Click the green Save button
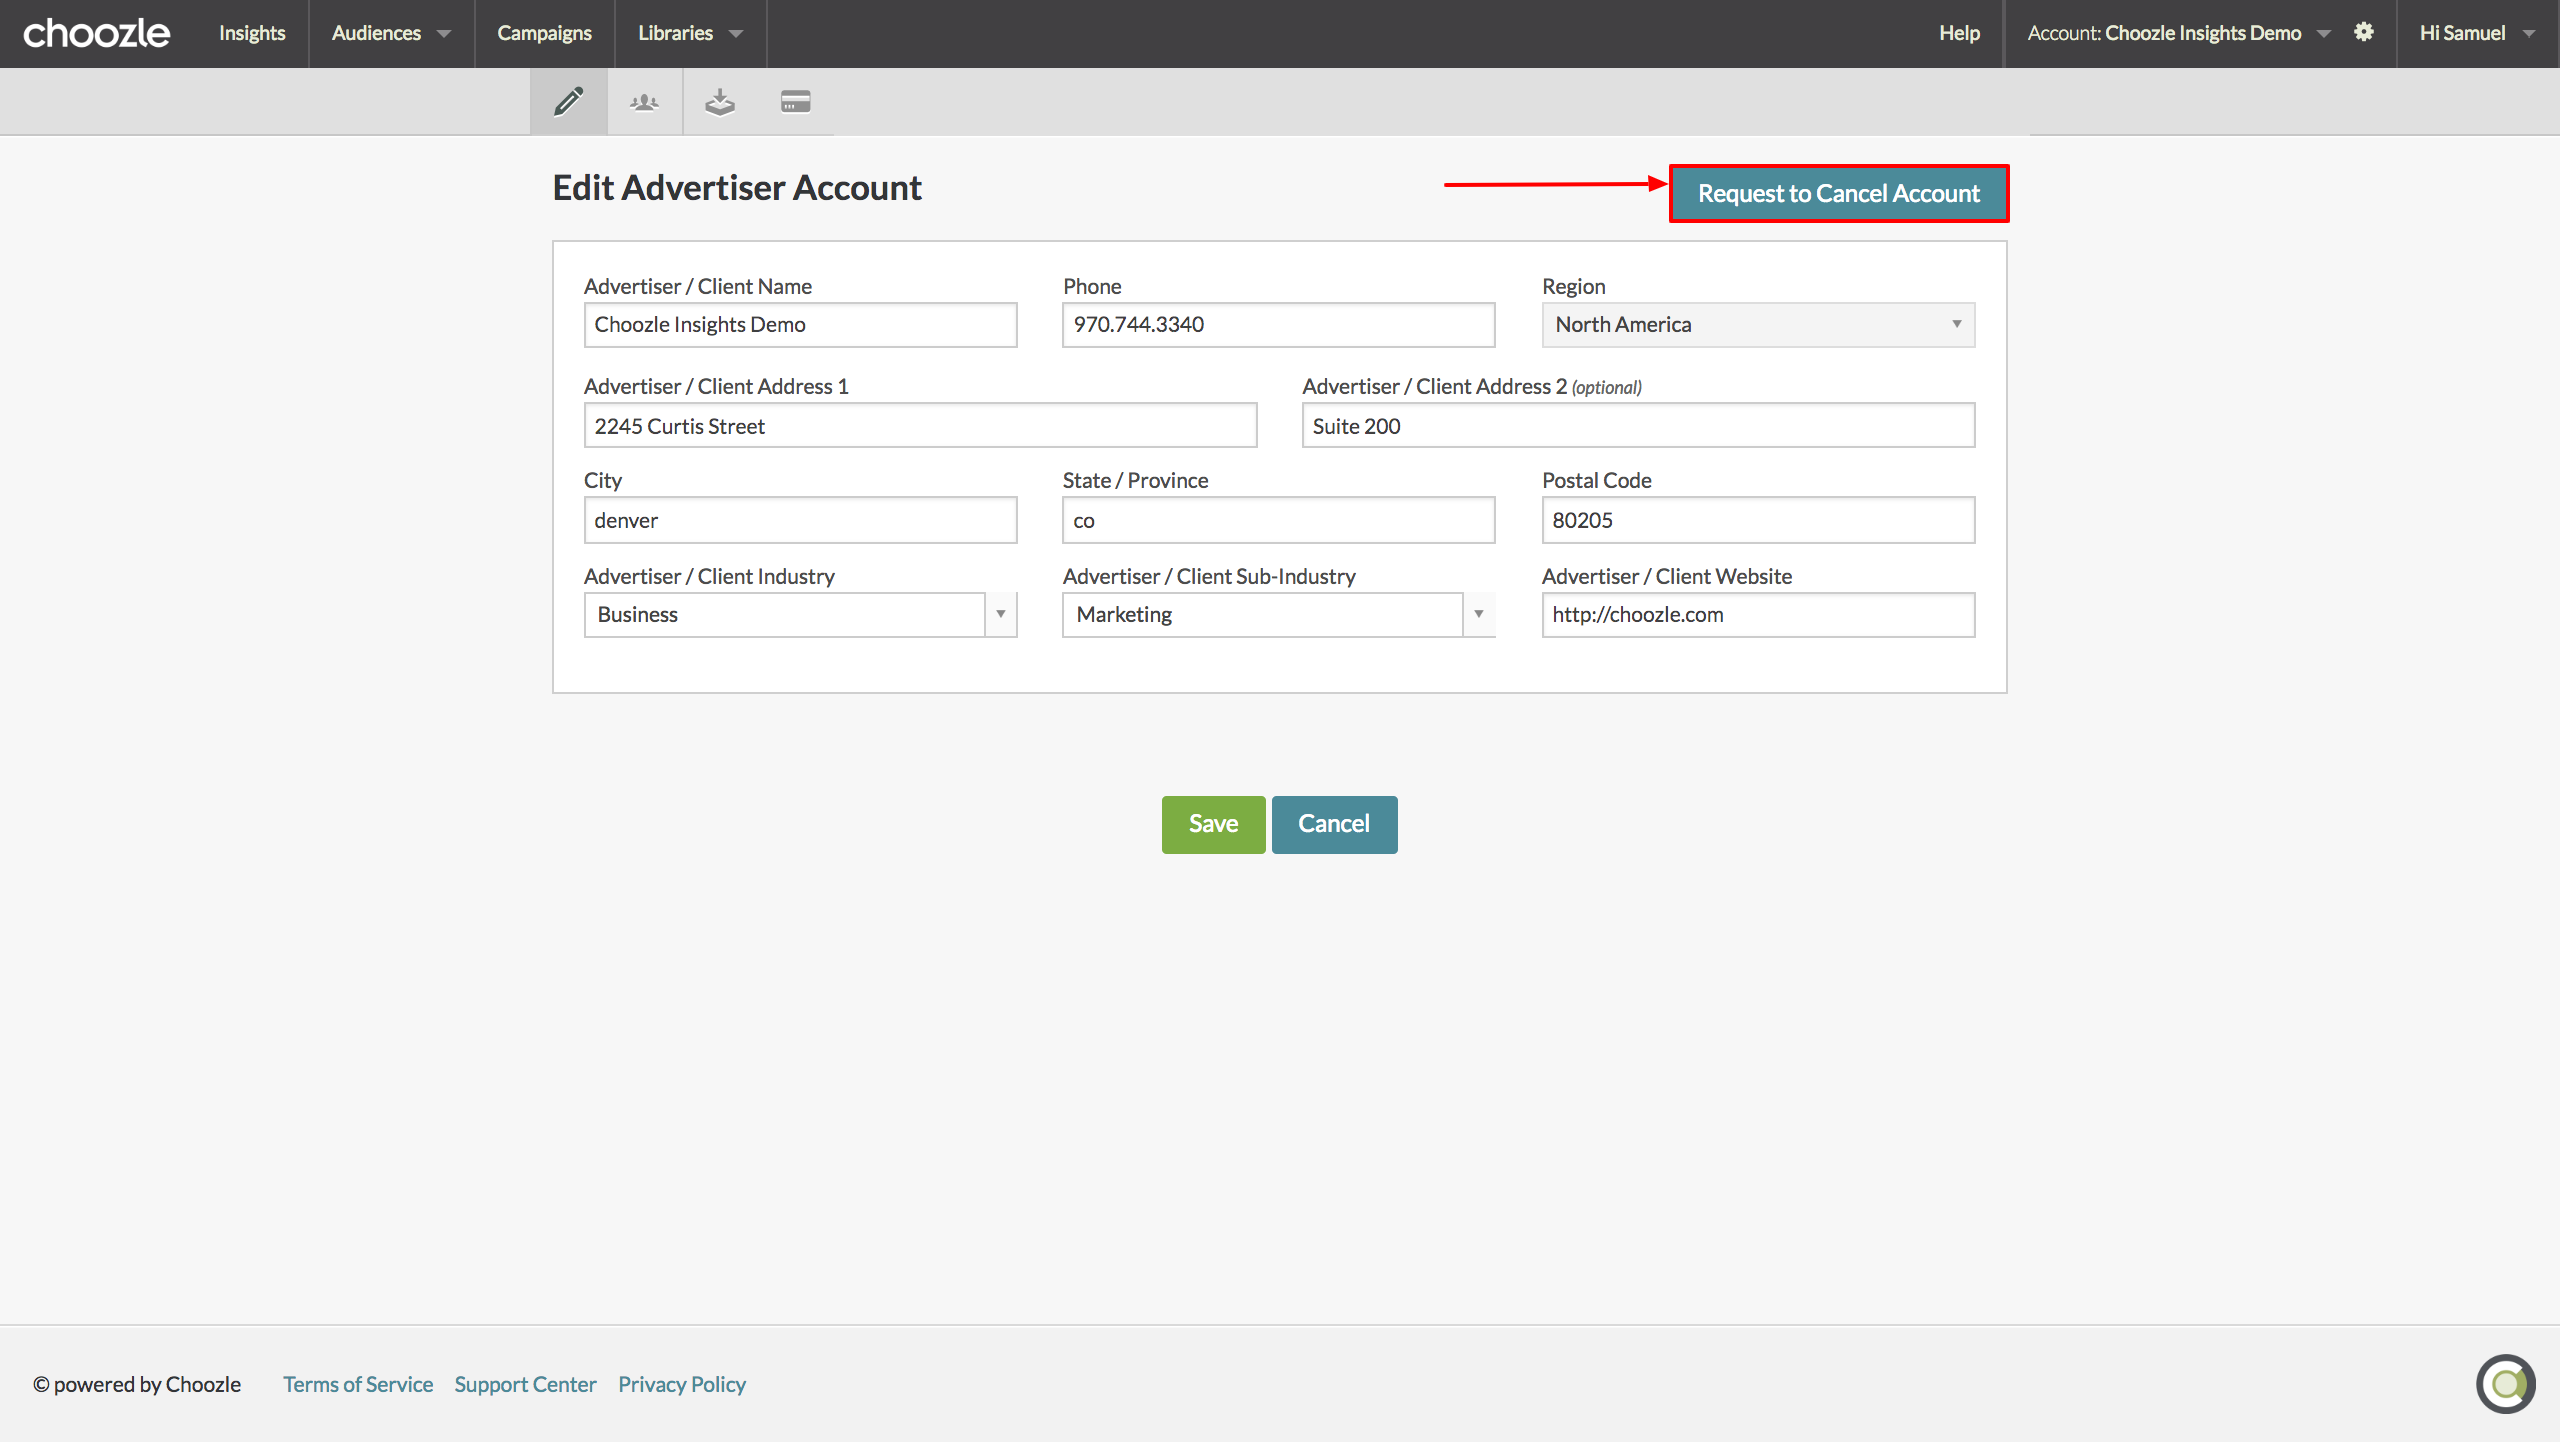 point(1213,824)
